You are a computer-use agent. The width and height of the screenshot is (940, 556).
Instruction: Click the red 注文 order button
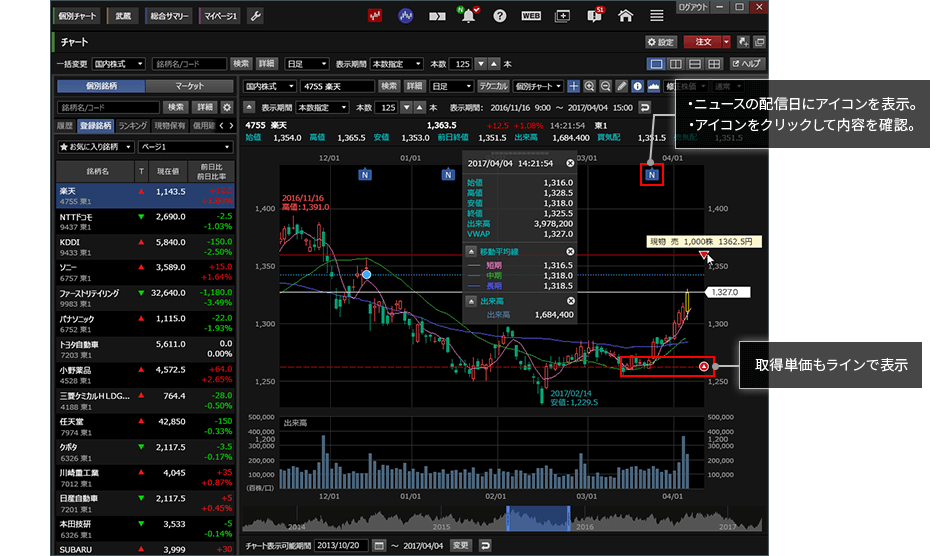pos(702,42)
